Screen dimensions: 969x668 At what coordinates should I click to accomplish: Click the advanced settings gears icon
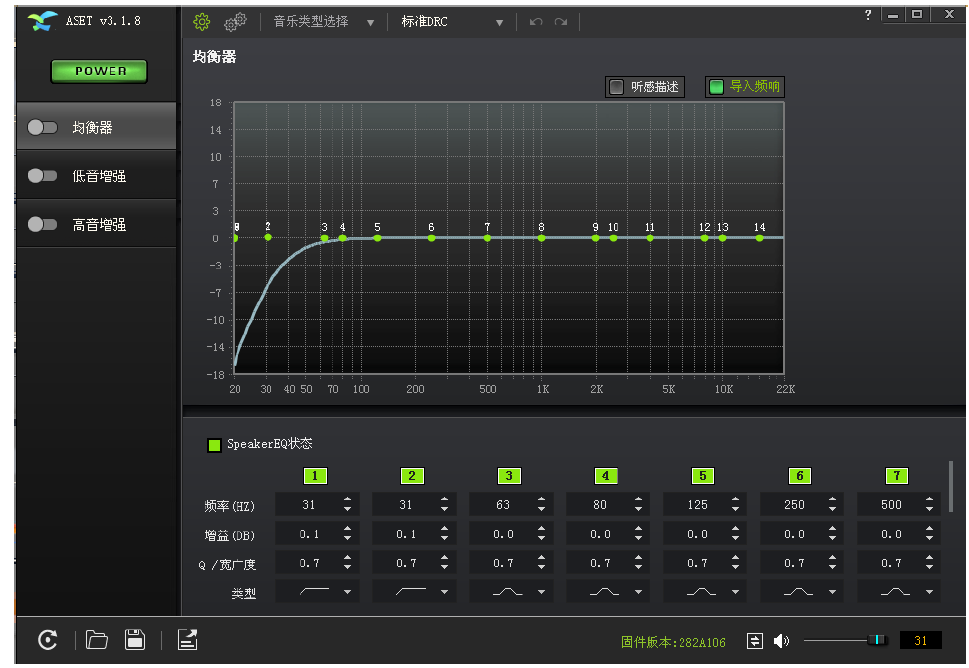click(234, 21)
